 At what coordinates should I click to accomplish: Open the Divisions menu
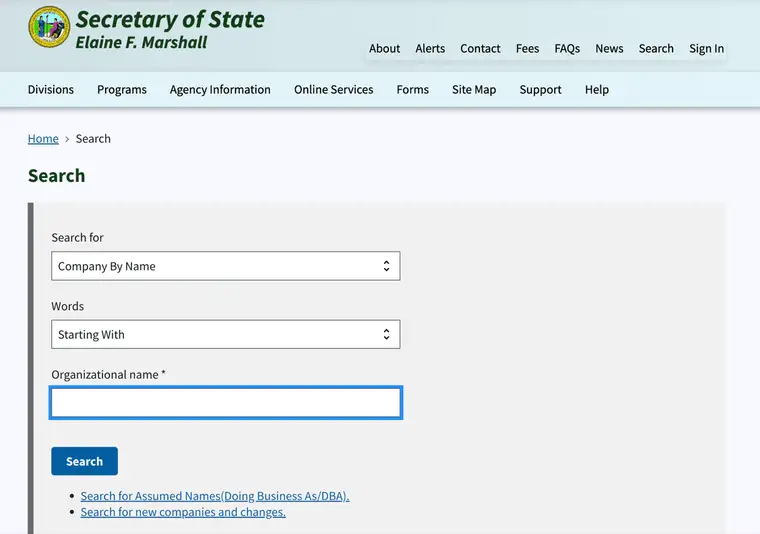(51, 90)
